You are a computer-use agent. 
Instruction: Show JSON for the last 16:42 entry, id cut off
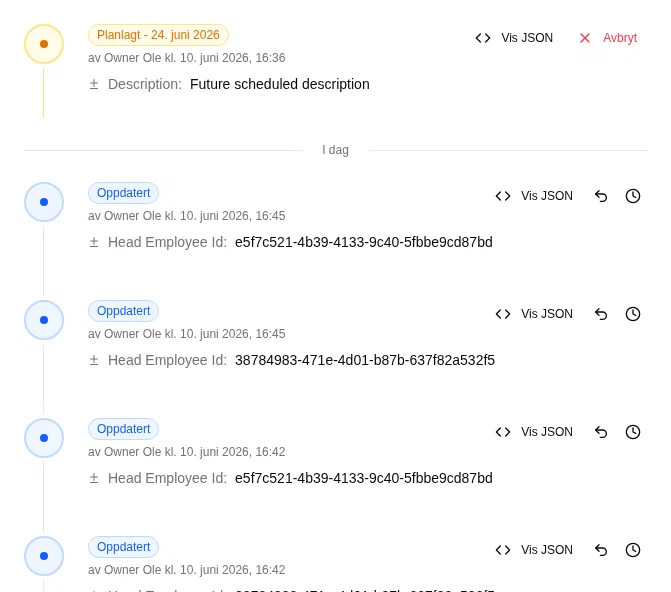[x=534, y=550]
